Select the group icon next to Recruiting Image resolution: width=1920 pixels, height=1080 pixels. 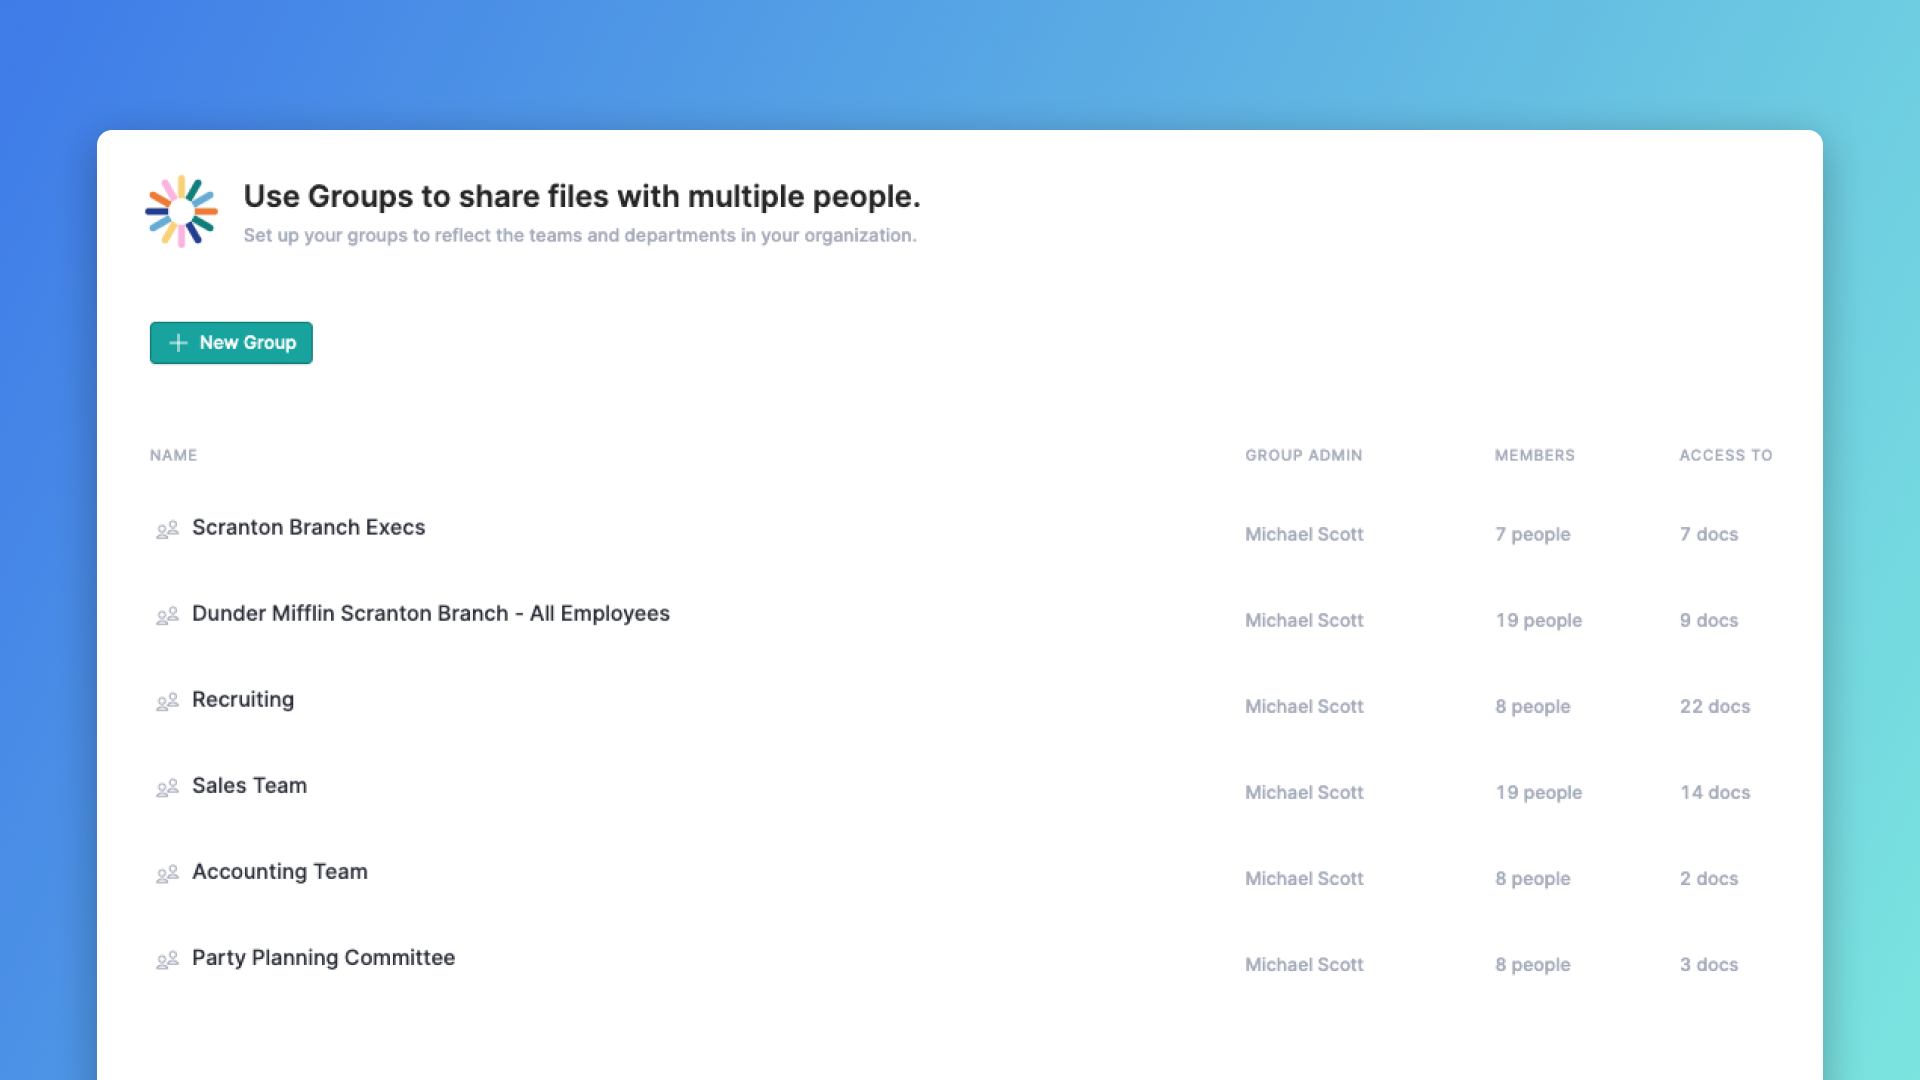[168, 701]
